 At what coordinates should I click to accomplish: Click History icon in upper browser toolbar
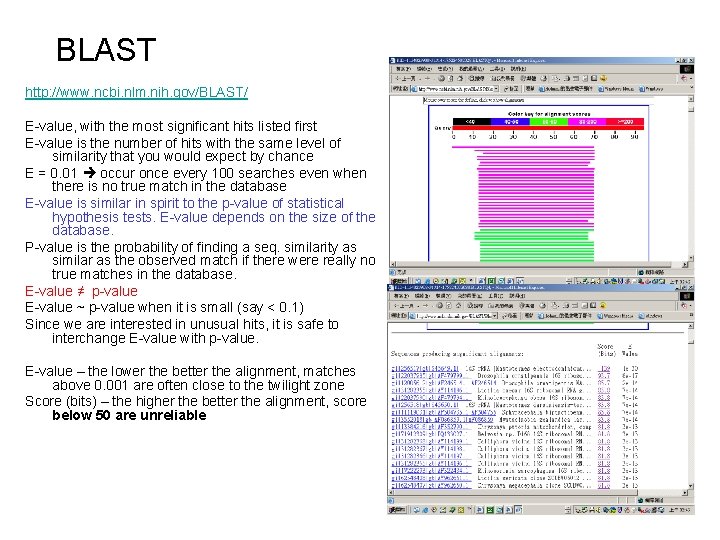pyautogui.click(x=543, y=79)
